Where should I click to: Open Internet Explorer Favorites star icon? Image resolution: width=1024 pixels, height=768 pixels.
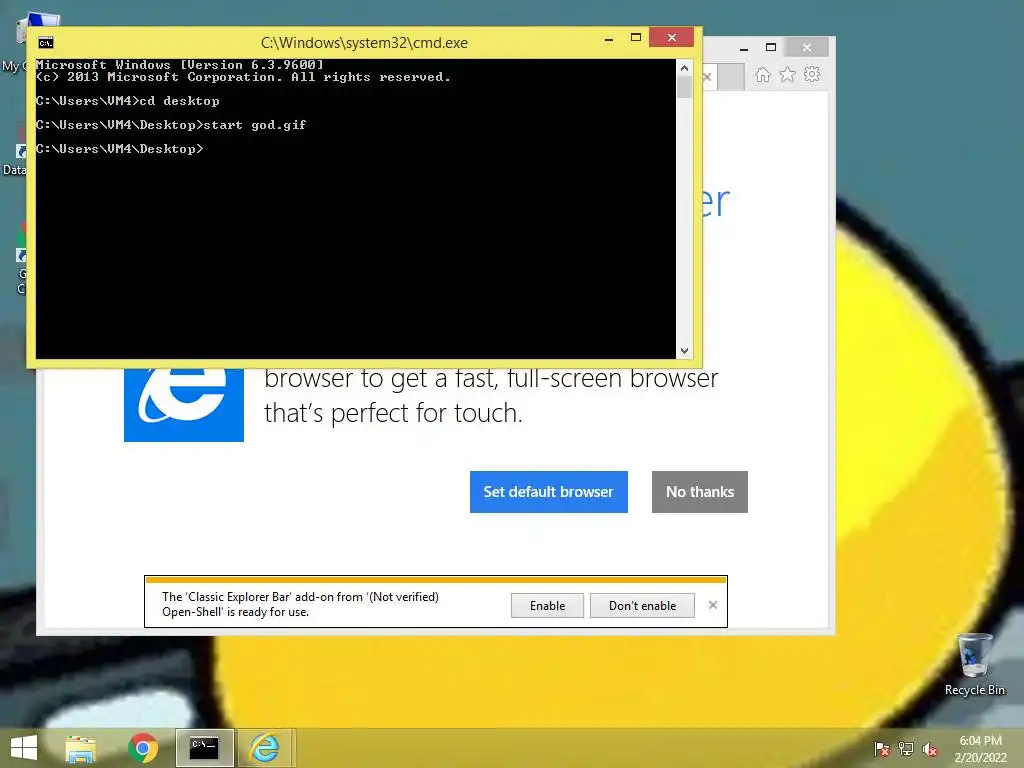click(x=788, y=74)
